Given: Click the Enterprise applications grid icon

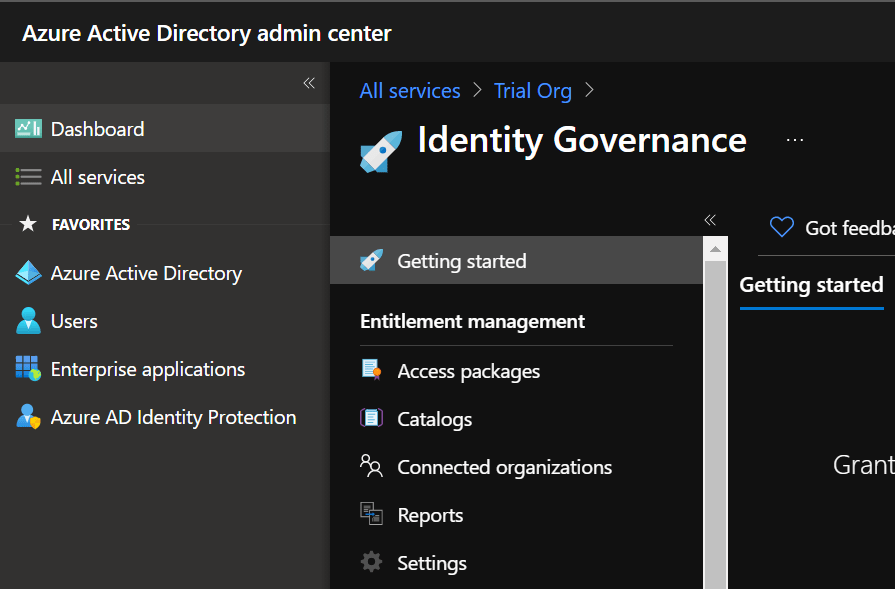Looking at the screenshot, I should pos(28,369).
